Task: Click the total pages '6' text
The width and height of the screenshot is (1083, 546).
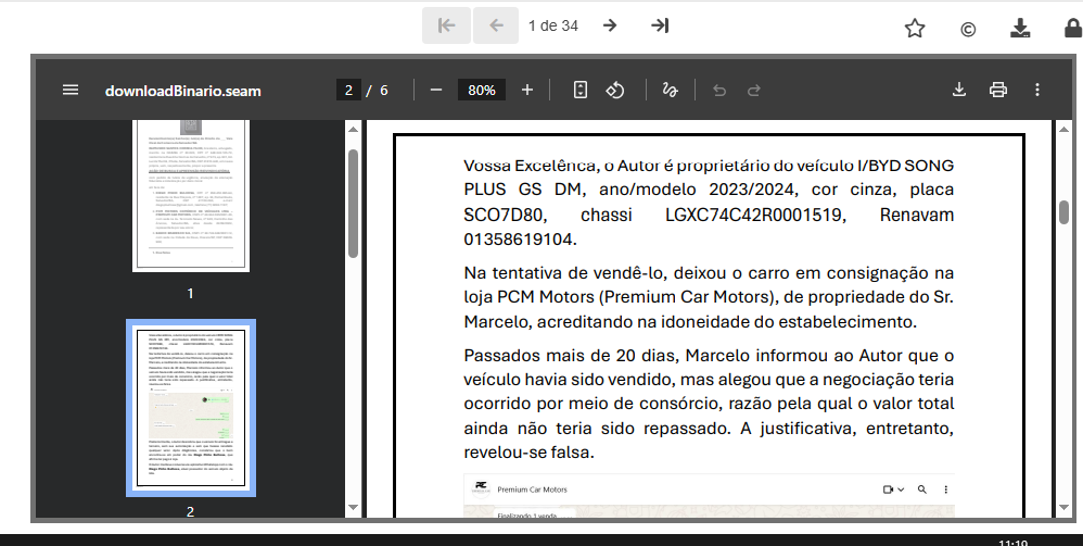Action: tap(384, 90)
